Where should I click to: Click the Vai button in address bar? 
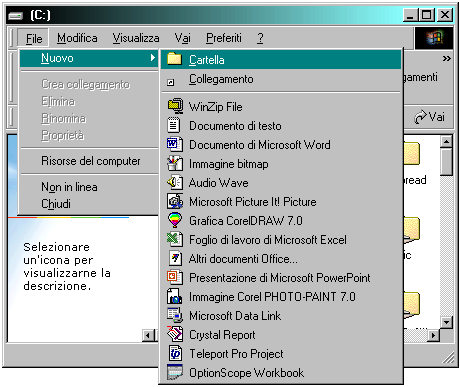[429, 117]
